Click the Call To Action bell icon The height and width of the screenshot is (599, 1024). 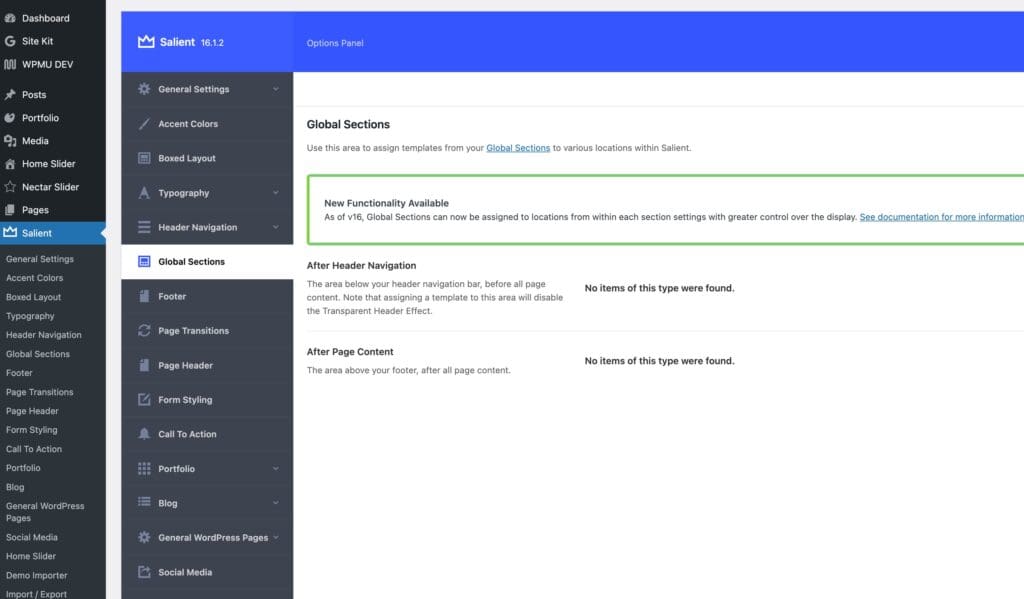click(x=144, y=434)
